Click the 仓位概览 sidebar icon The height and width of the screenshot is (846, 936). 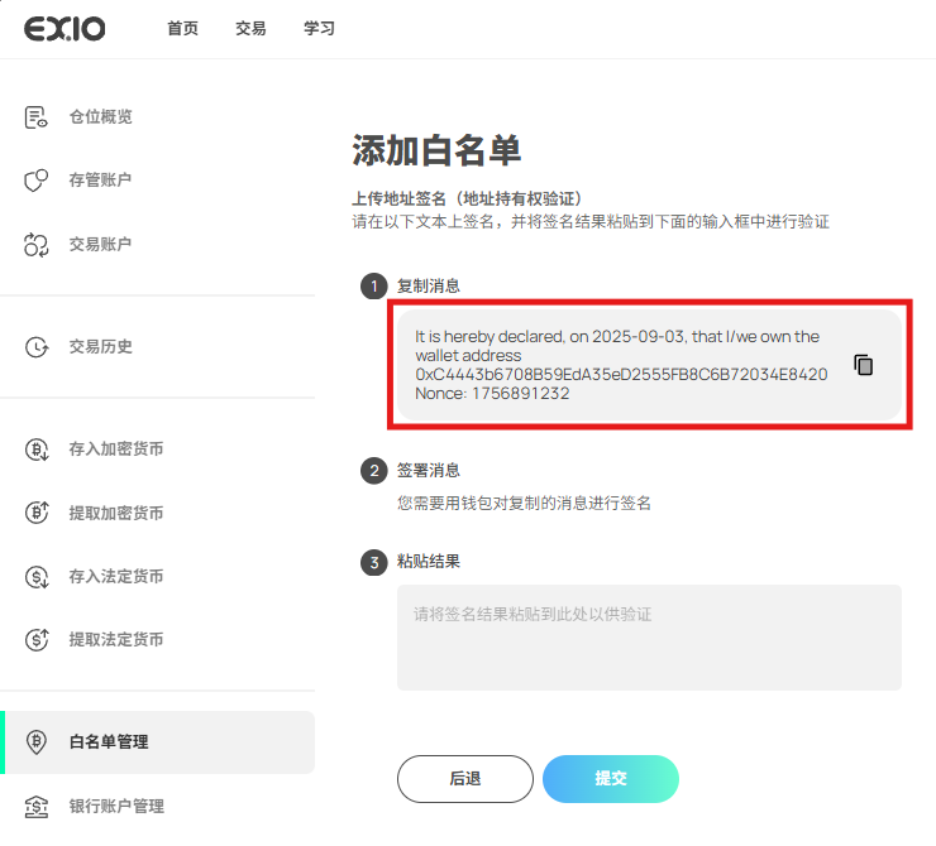tap(36, 117)
